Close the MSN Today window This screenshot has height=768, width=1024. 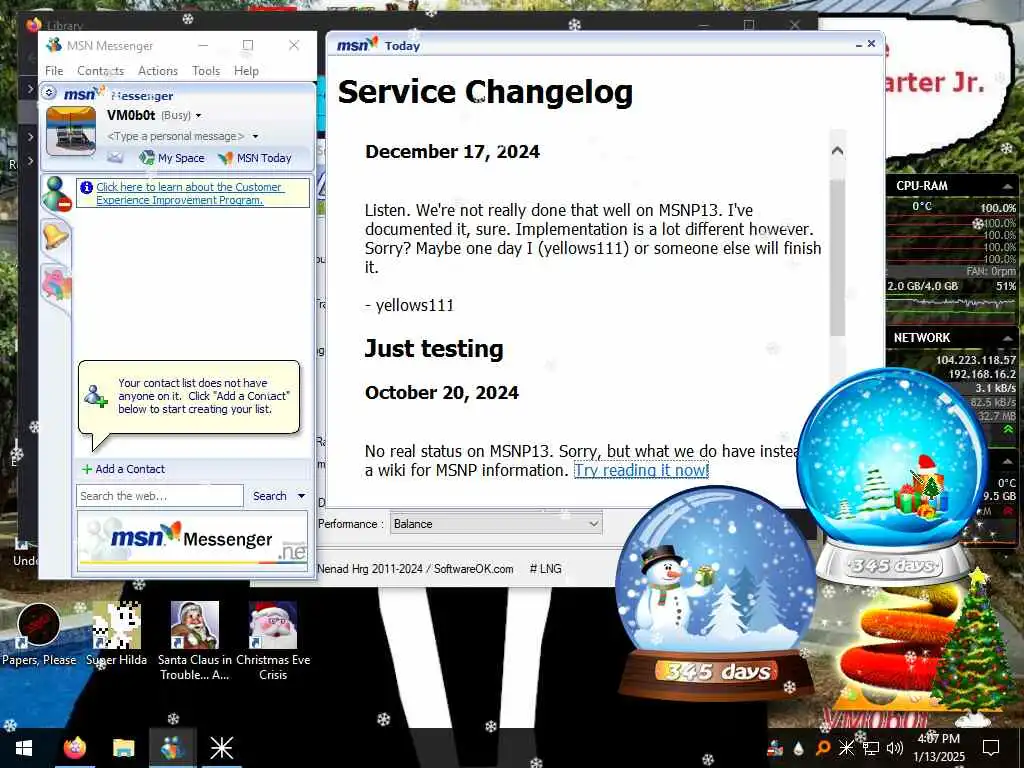[871, 43]
